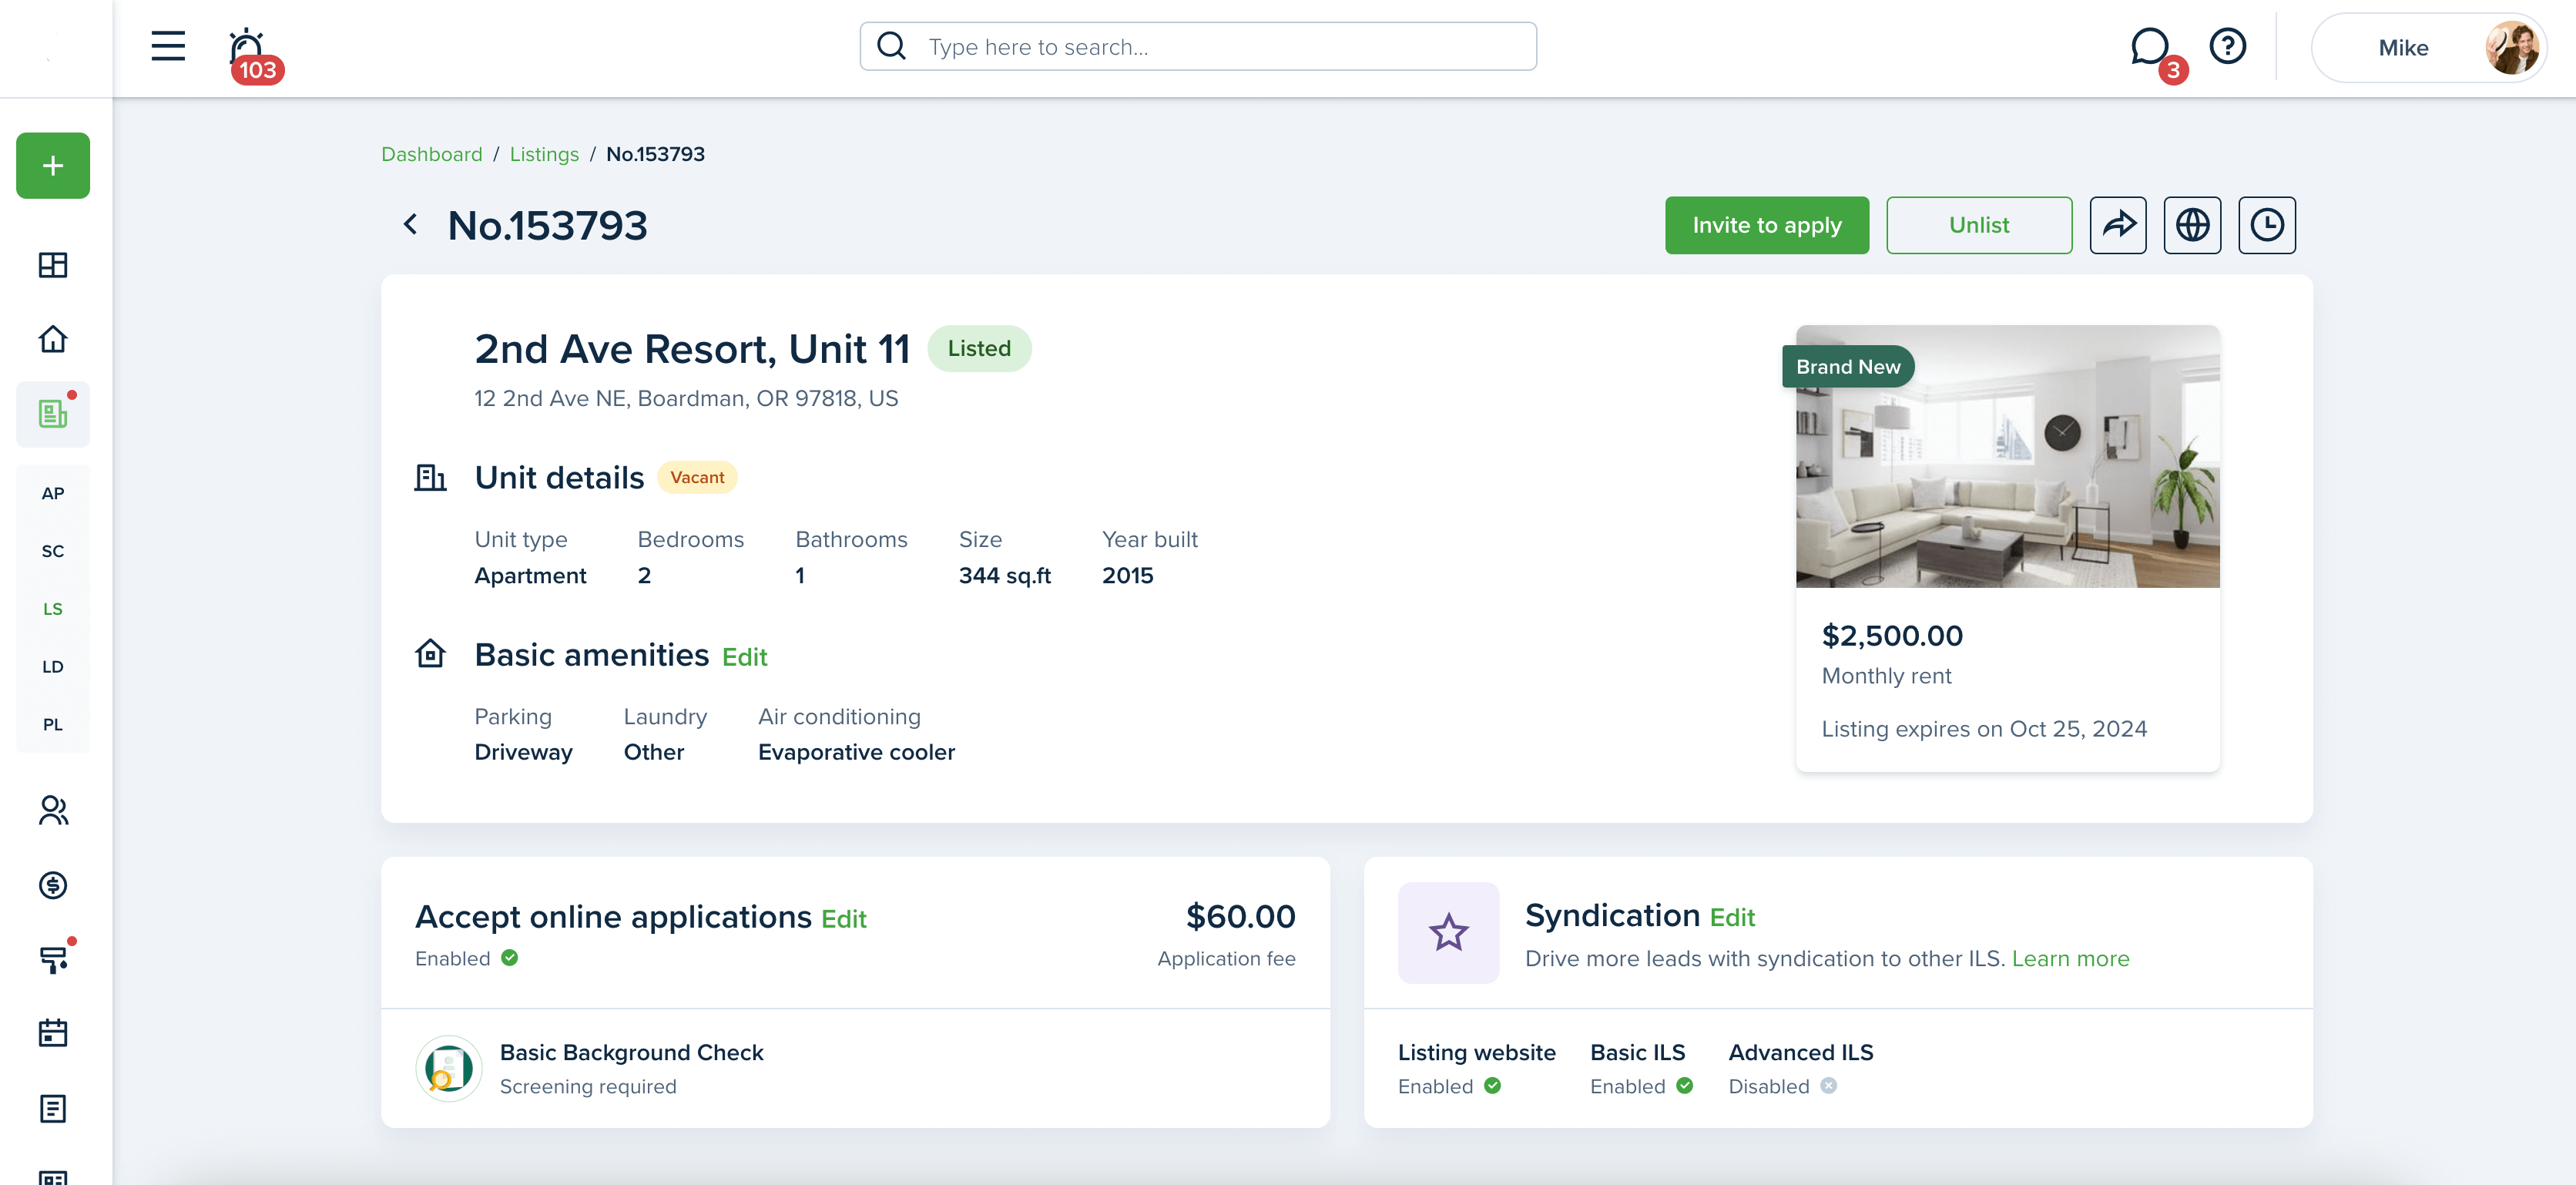Click the Listing website Enabled status
This screenshot has width=2576, height=1185.
tap(1449, 1086)
